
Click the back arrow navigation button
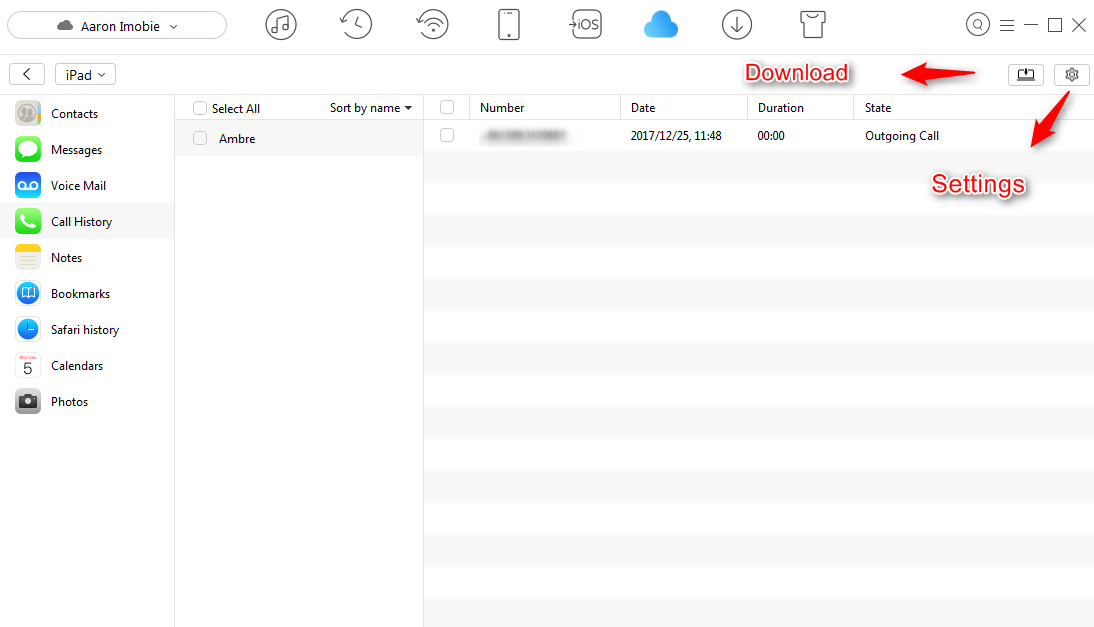tap(27, 73)
